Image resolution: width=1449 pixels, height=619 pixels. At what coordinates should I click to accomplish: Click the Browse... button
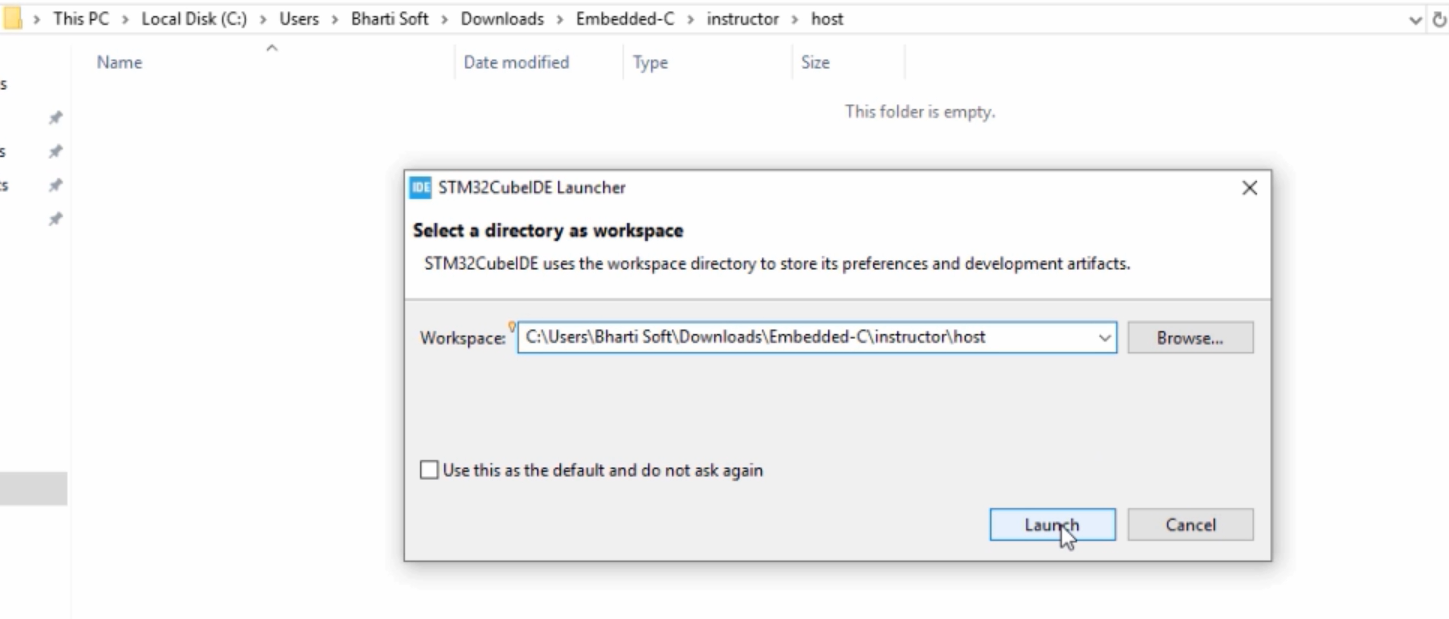[1190, 338]
